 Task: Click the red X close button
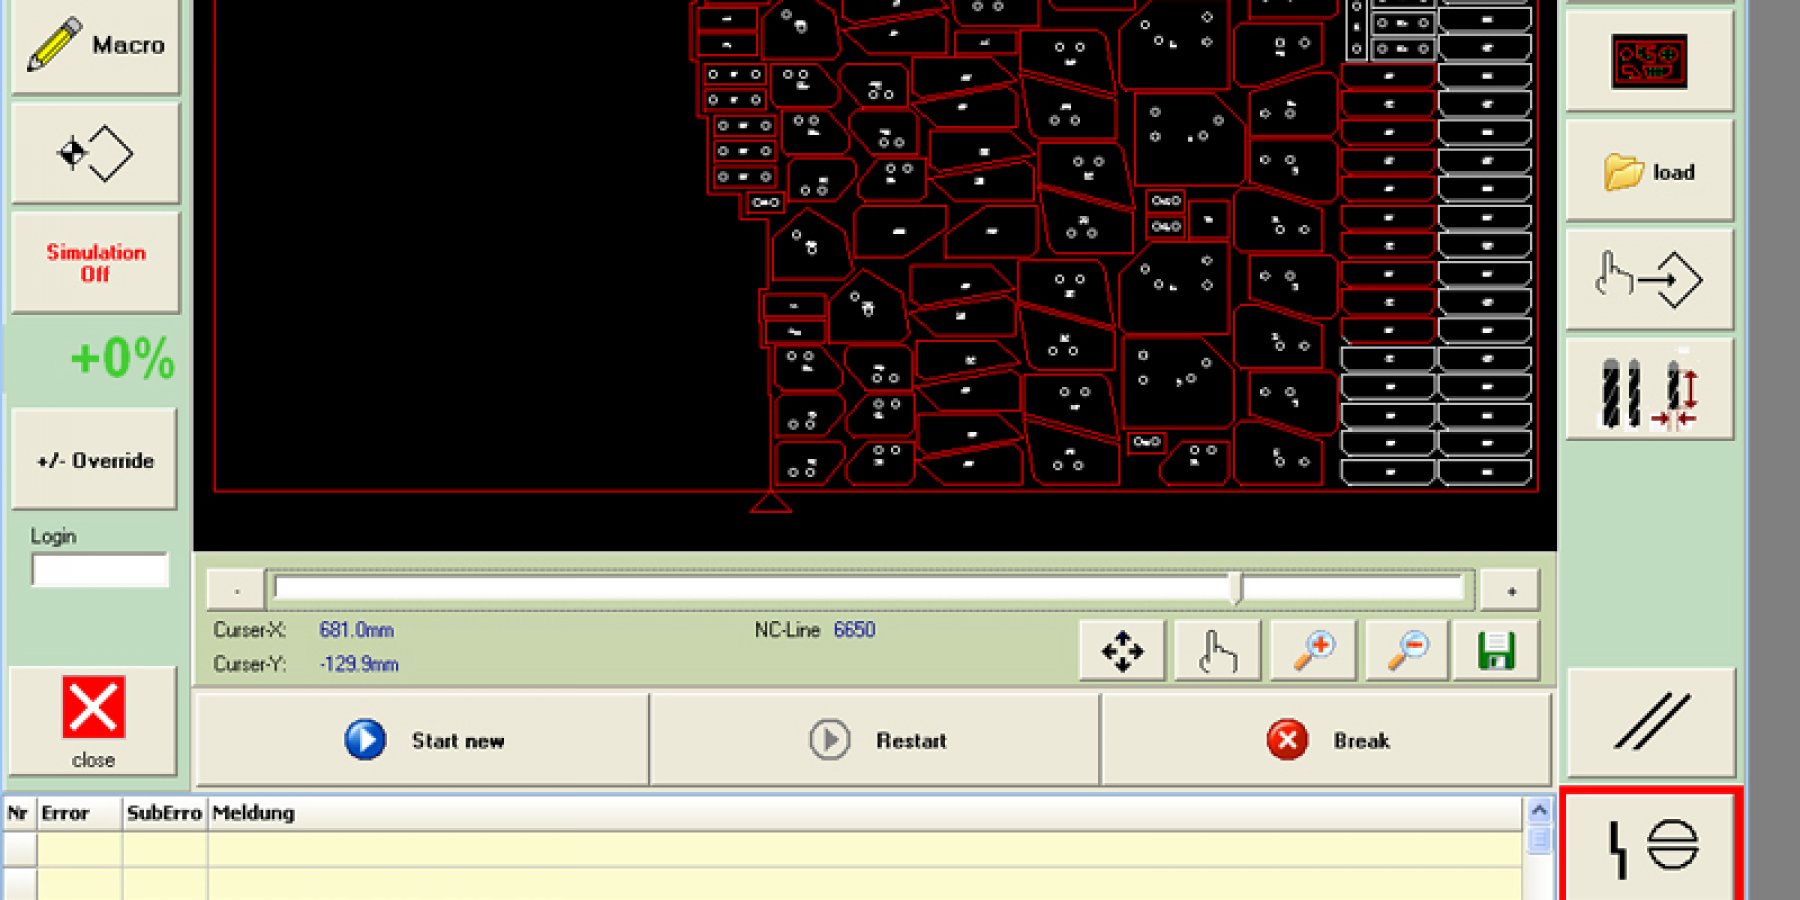point(94,720)
